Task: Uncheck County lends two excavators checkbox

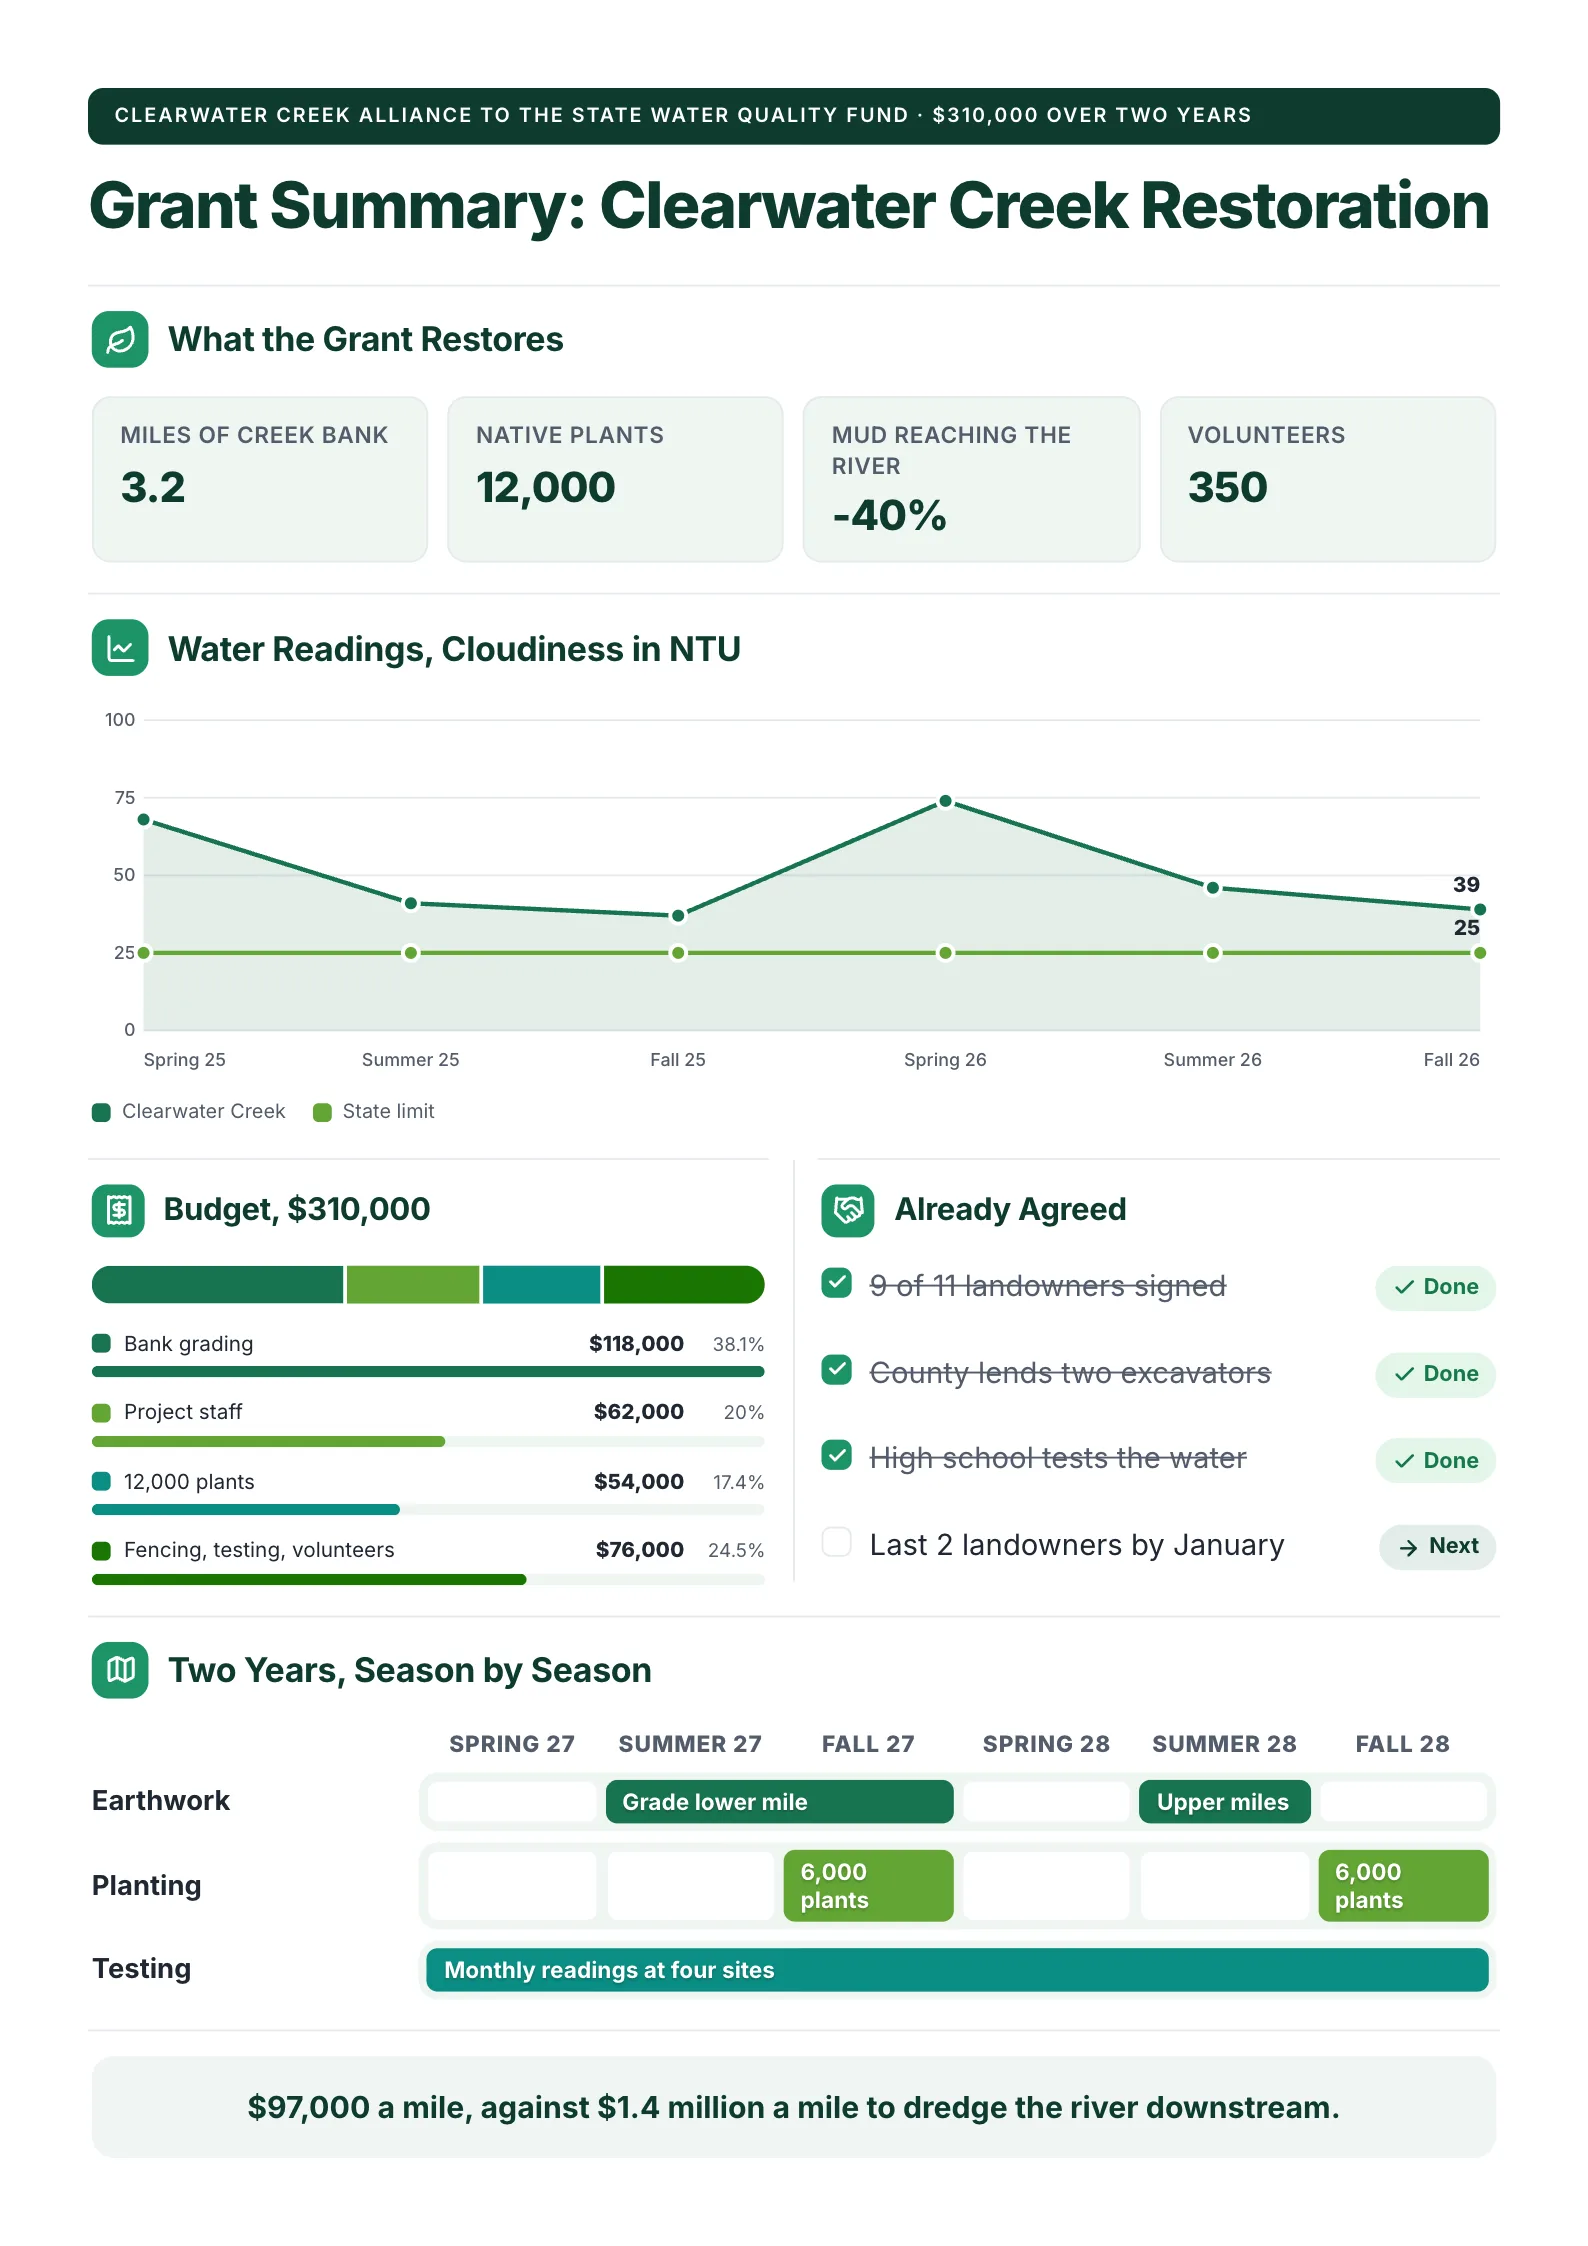Action: 837,1370
